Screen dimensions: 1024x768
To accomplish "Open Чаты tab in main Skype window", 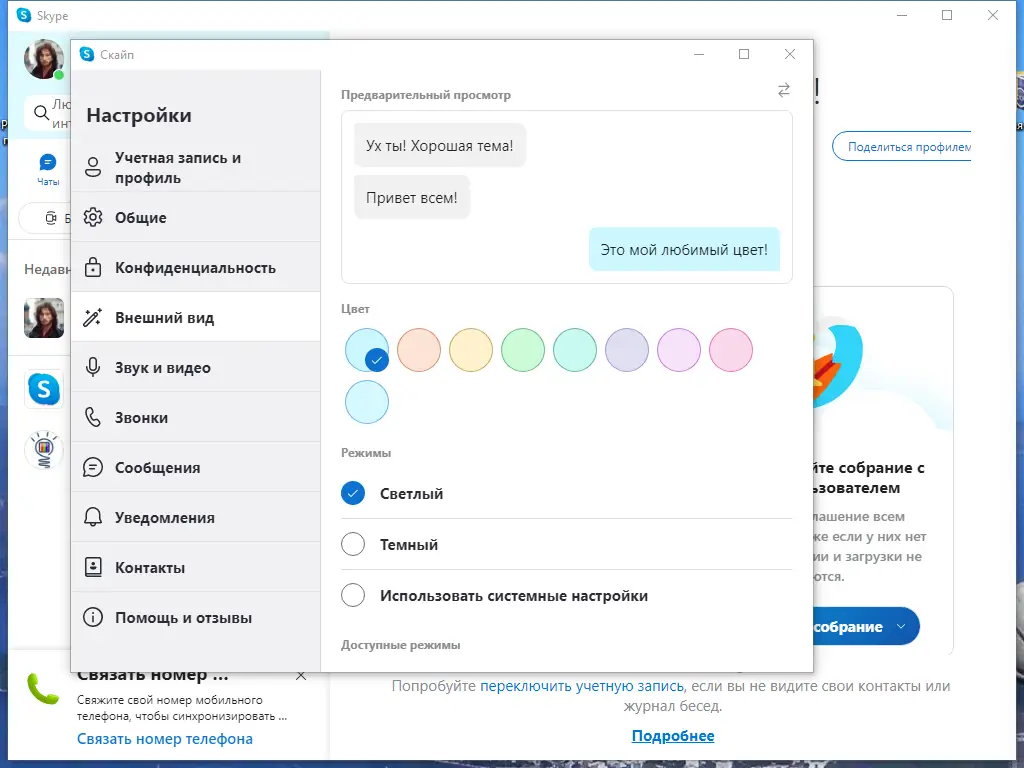I will [48, 170].
